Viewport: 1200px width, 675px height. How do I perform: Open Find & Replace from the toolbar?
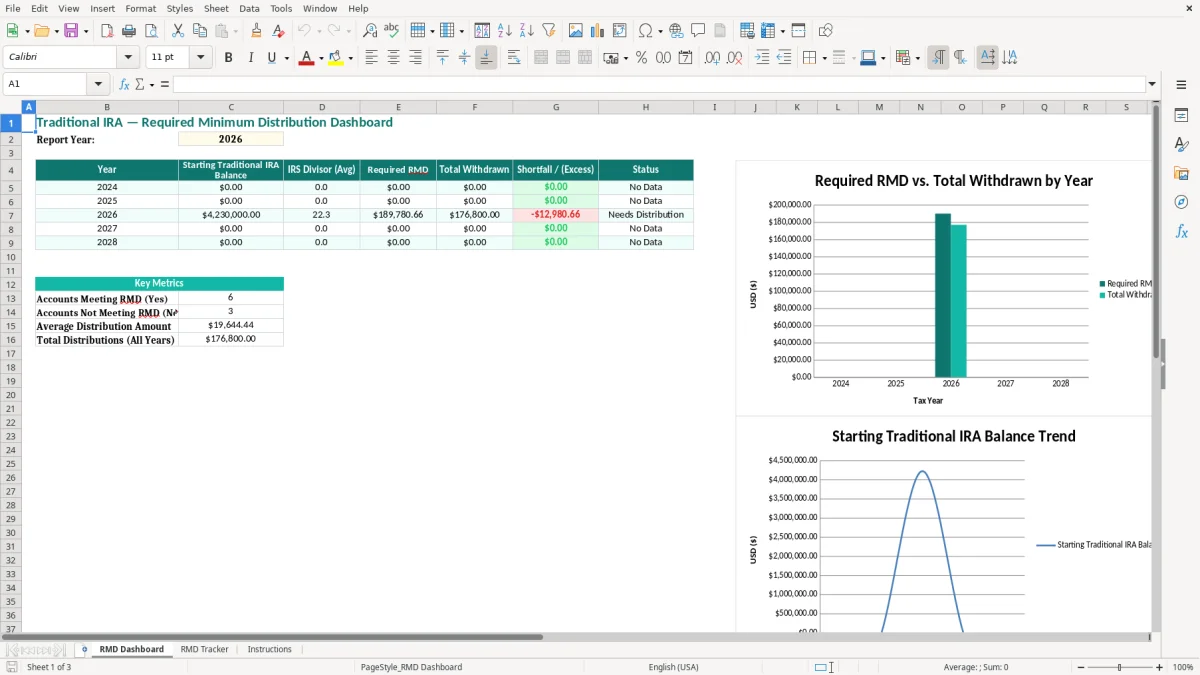[x=370, y=31]
